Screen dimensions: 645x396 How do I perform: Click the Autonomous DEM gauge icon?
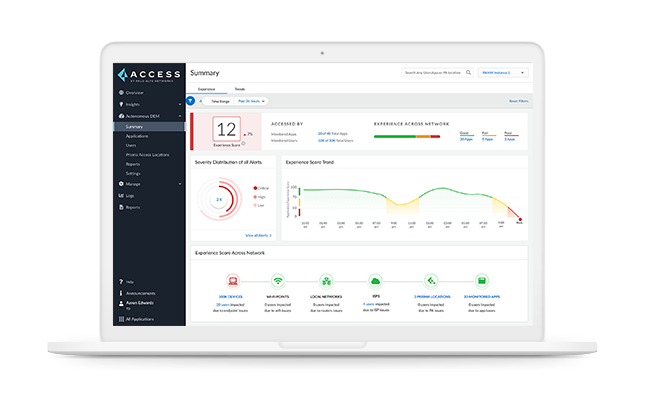[121, 116]
